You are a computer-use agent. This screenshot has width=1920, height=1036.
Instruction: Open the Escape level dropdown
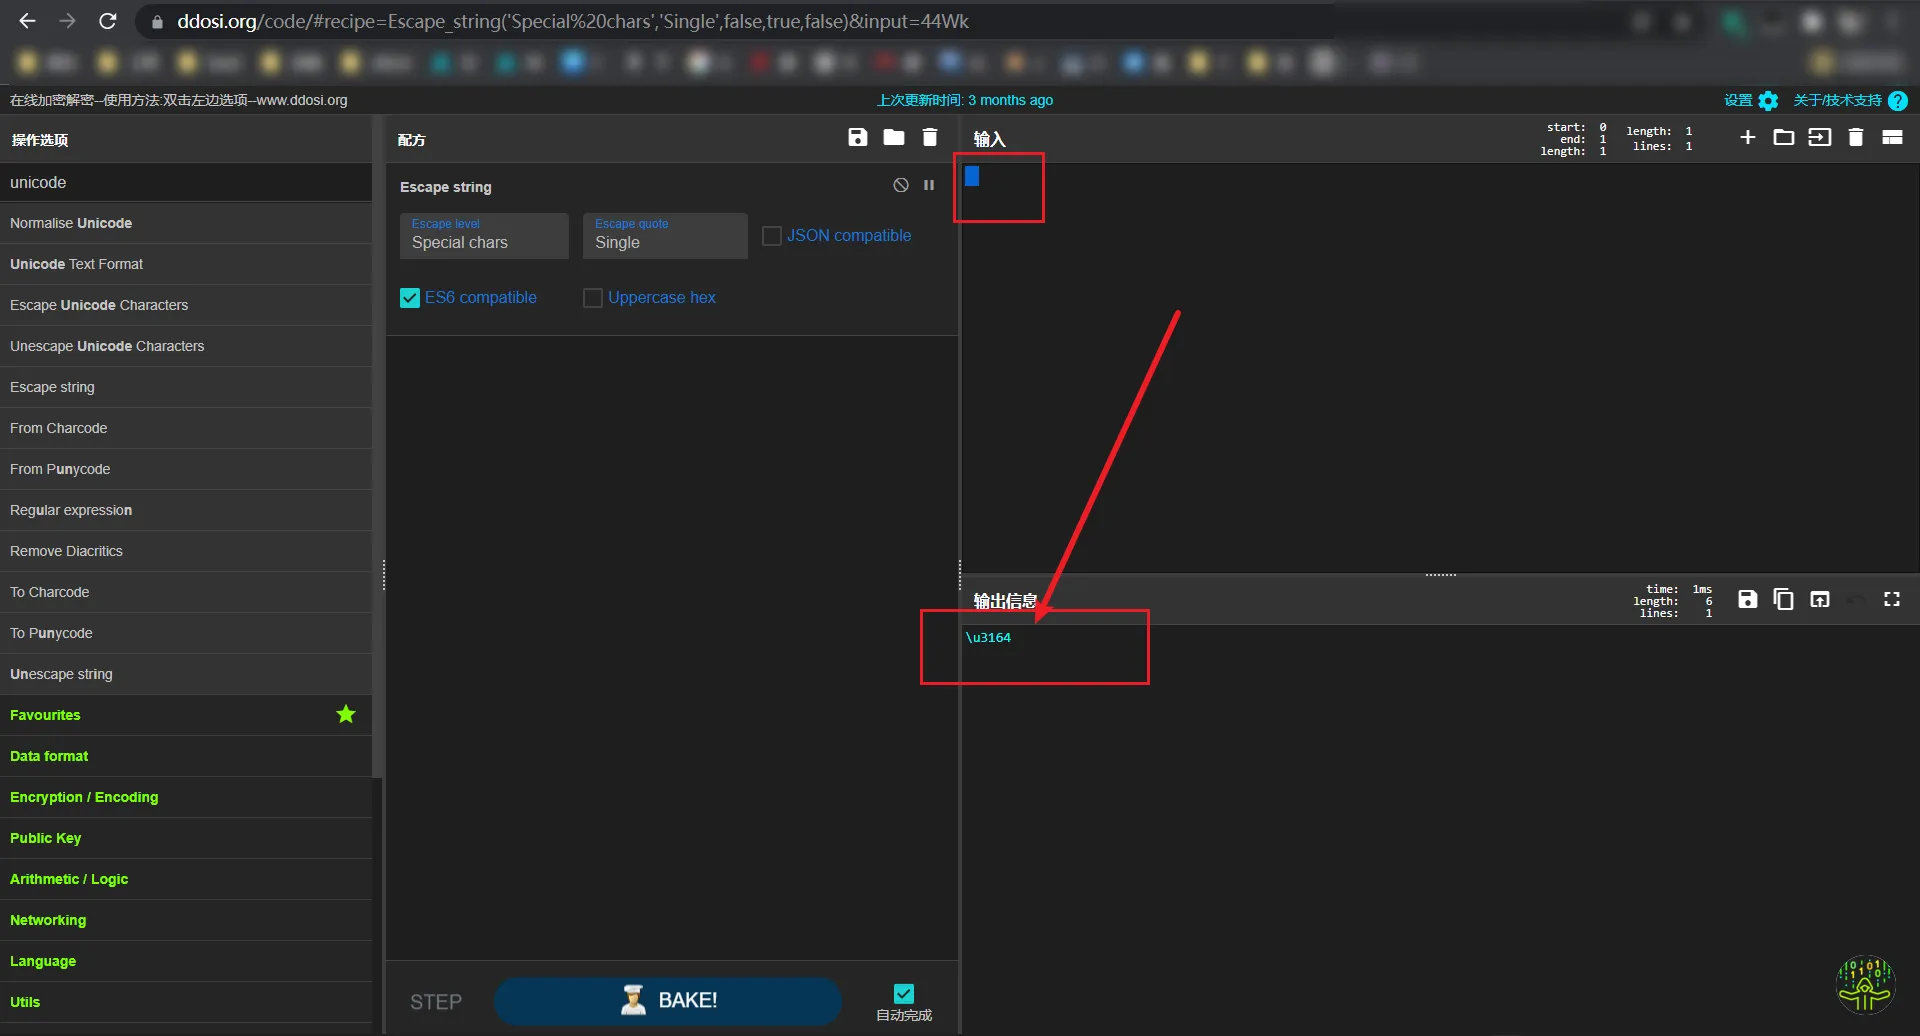click(x=484, y=236)
